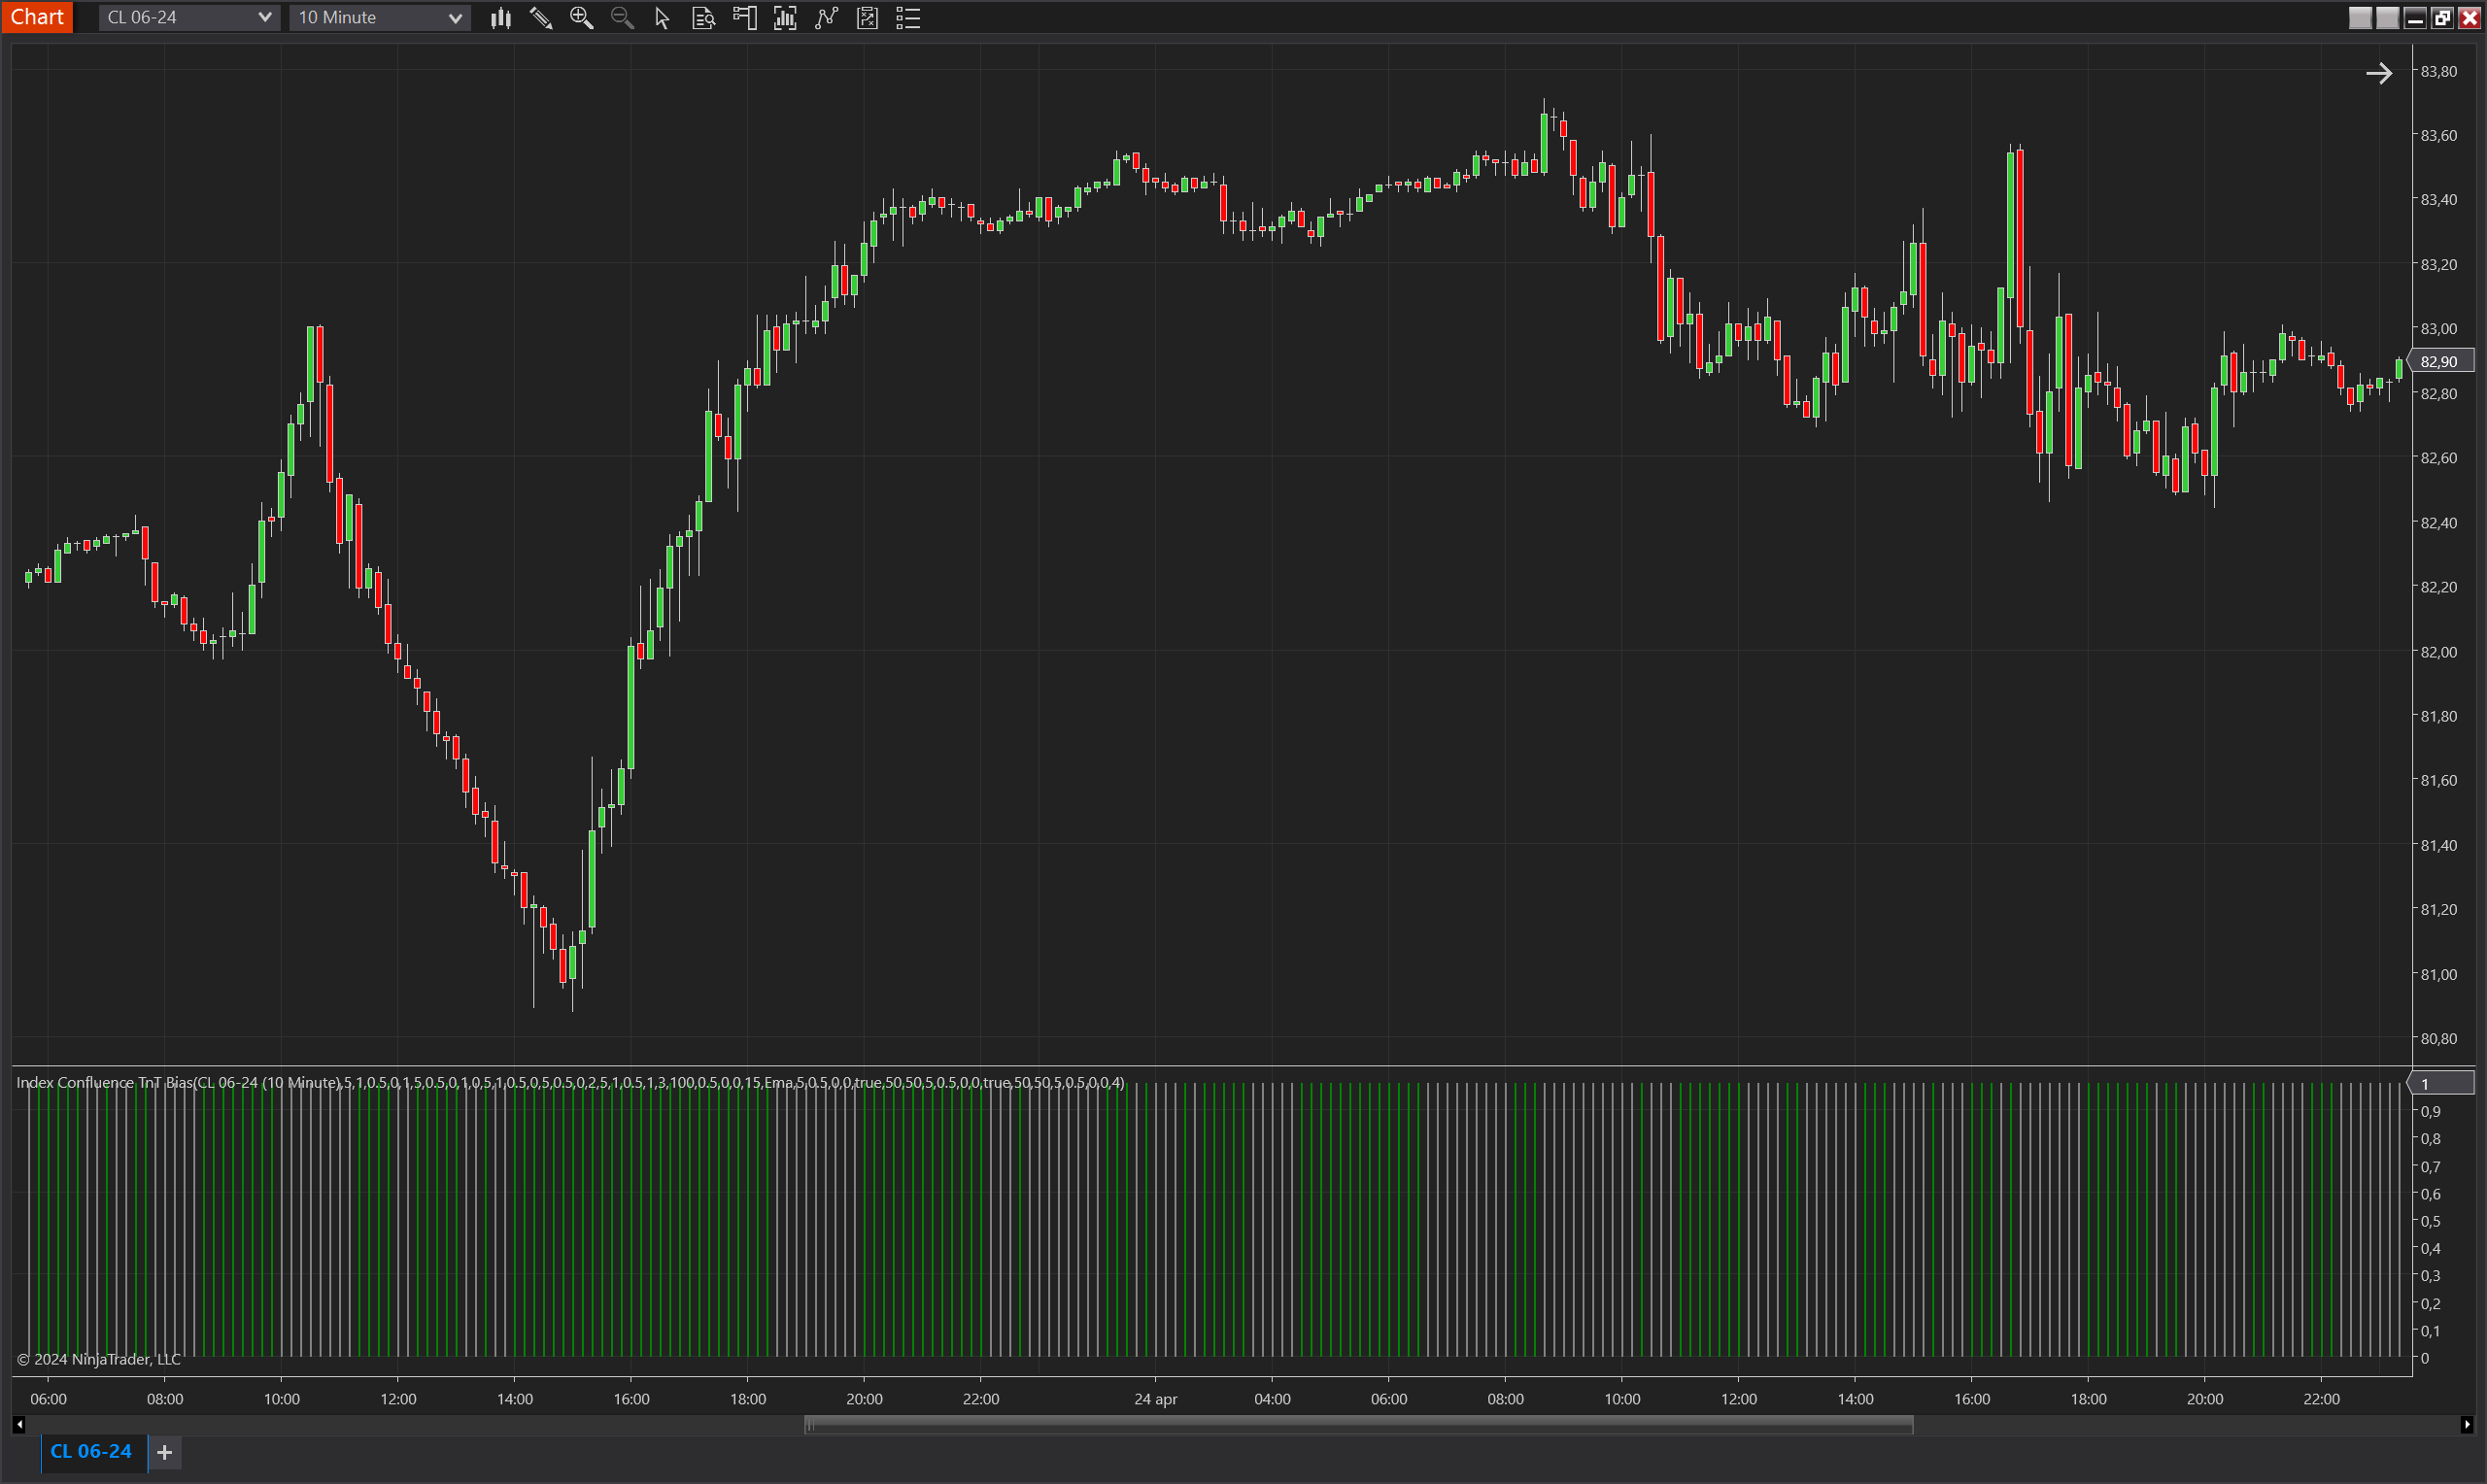Open the chart properties list icon

pyautogui.click(x=908, y=18)
